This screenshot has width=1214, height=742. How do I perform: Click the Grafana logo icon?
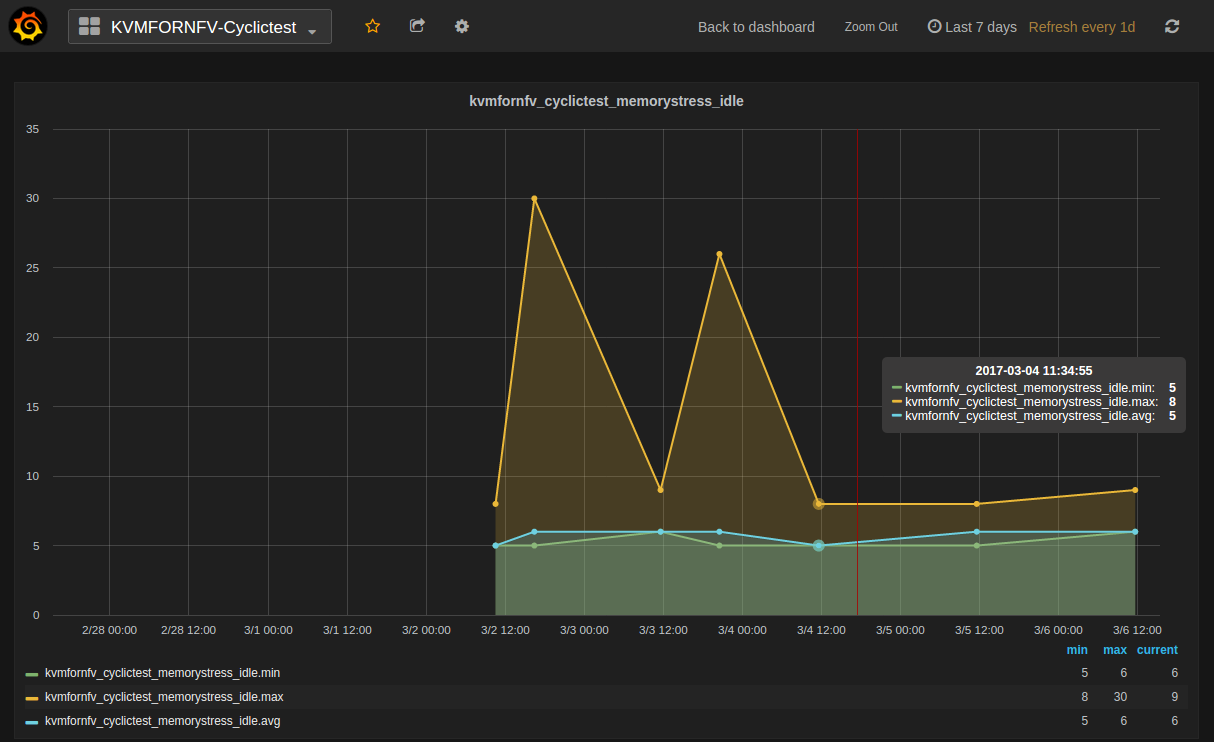(x=28, y=27)
